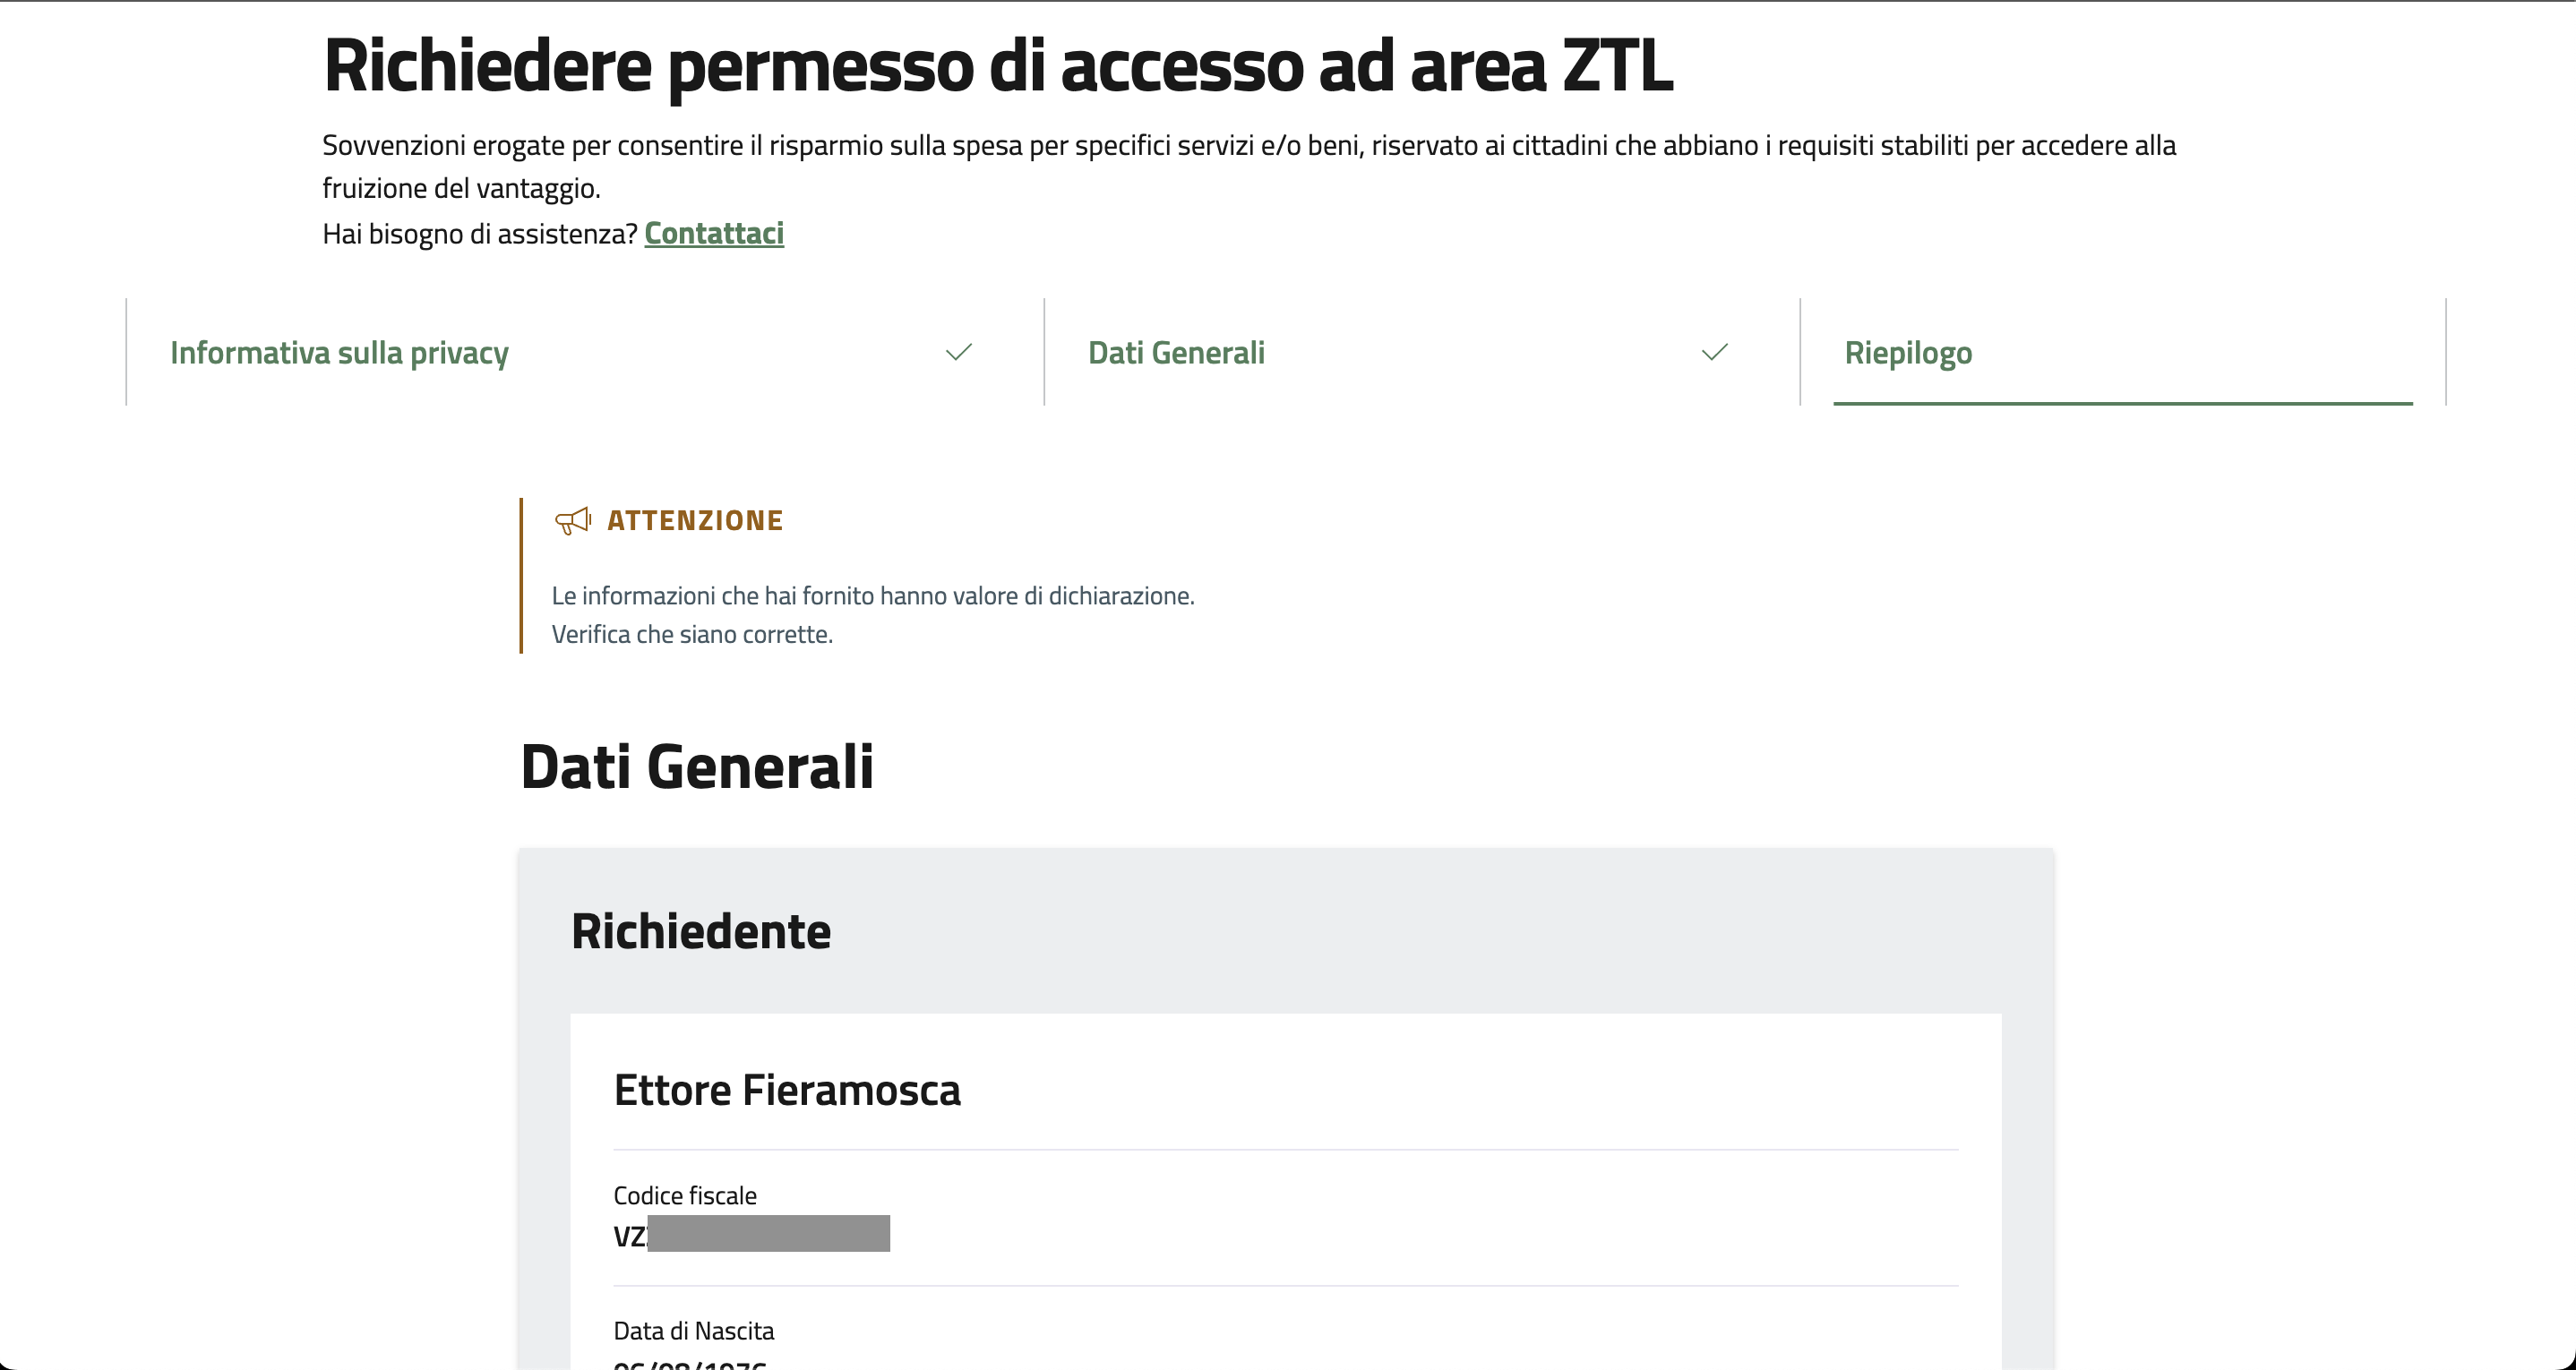This screenshot has height=1370, width=2576.
Task: Click the checkmark beside the Dati Generali step
Action: coord(1714,352)
